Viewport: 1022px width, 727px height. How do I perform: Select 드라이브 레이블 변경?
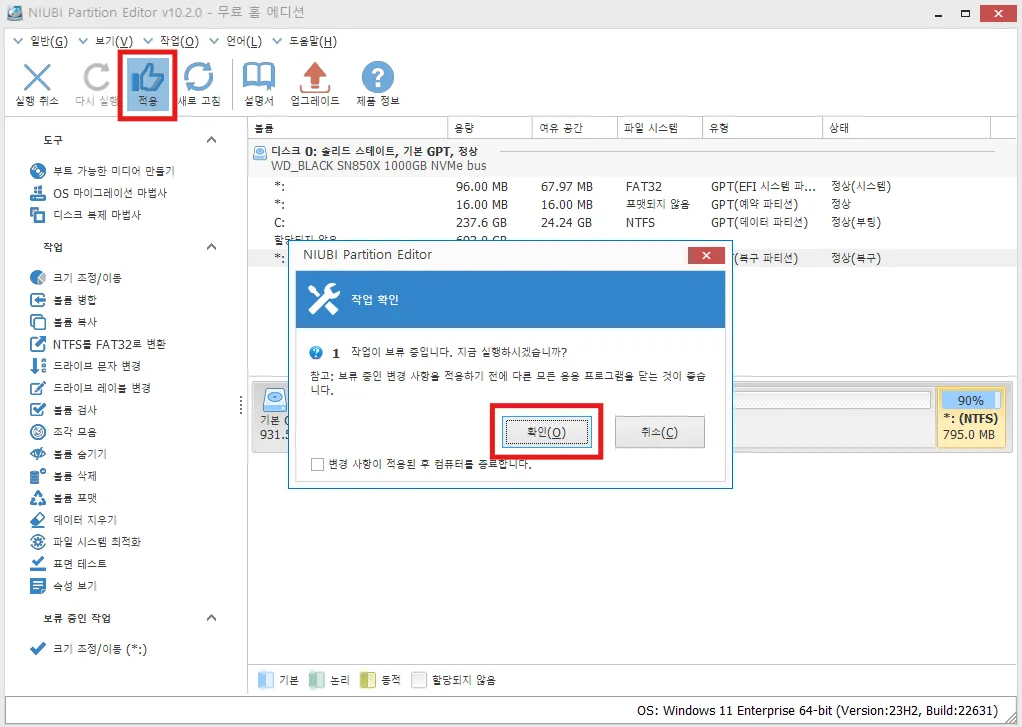pyautogui.click(x=91, y=388)
